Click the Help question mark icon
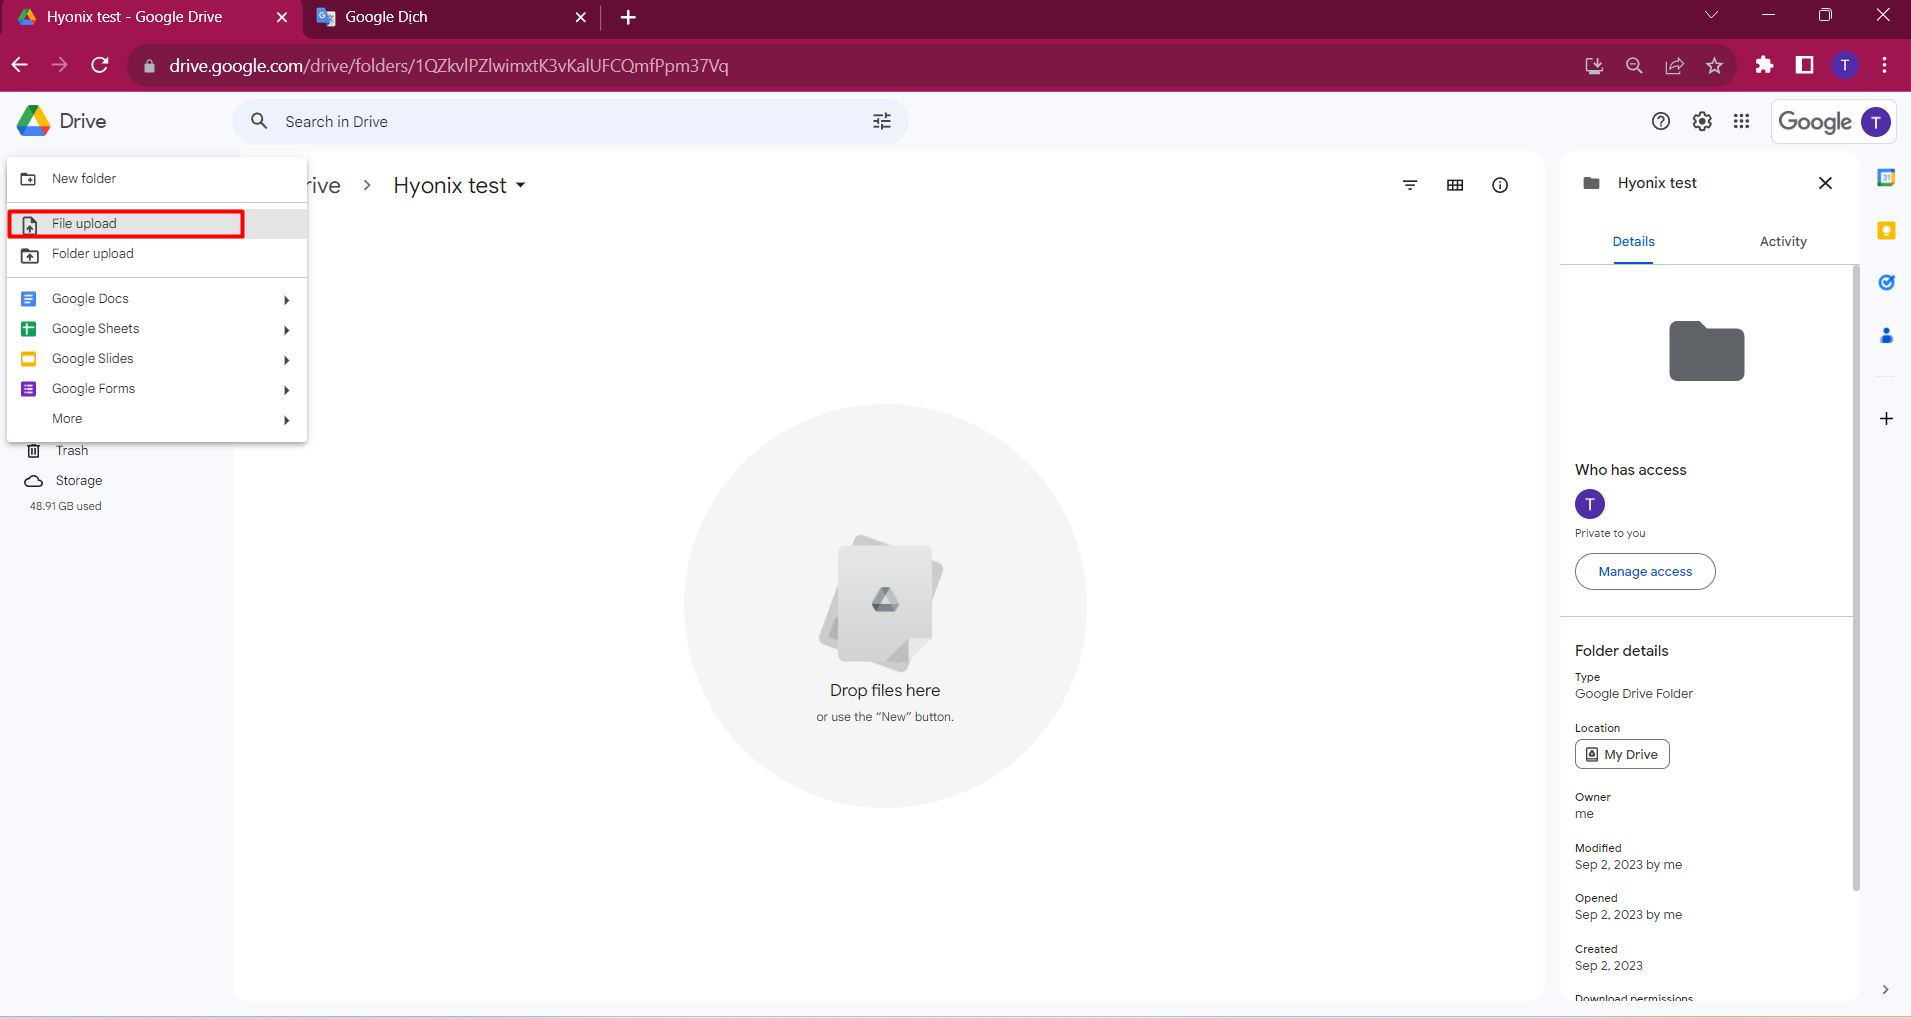Viewport: 1911px width, 1018px height. [x=1660, y=121]
